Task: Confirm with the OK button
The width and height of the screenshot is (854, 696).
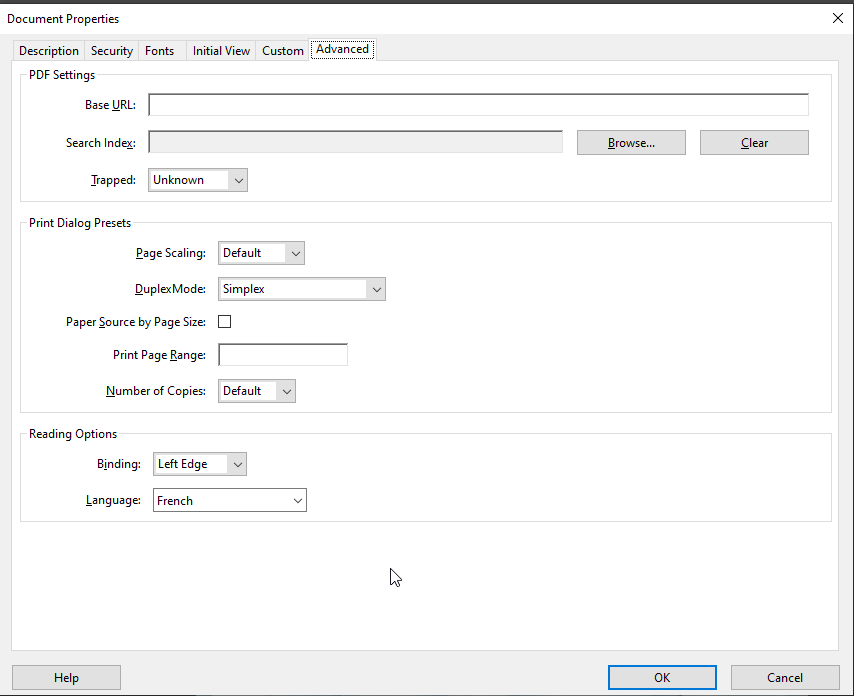Action: click(662, 678)
